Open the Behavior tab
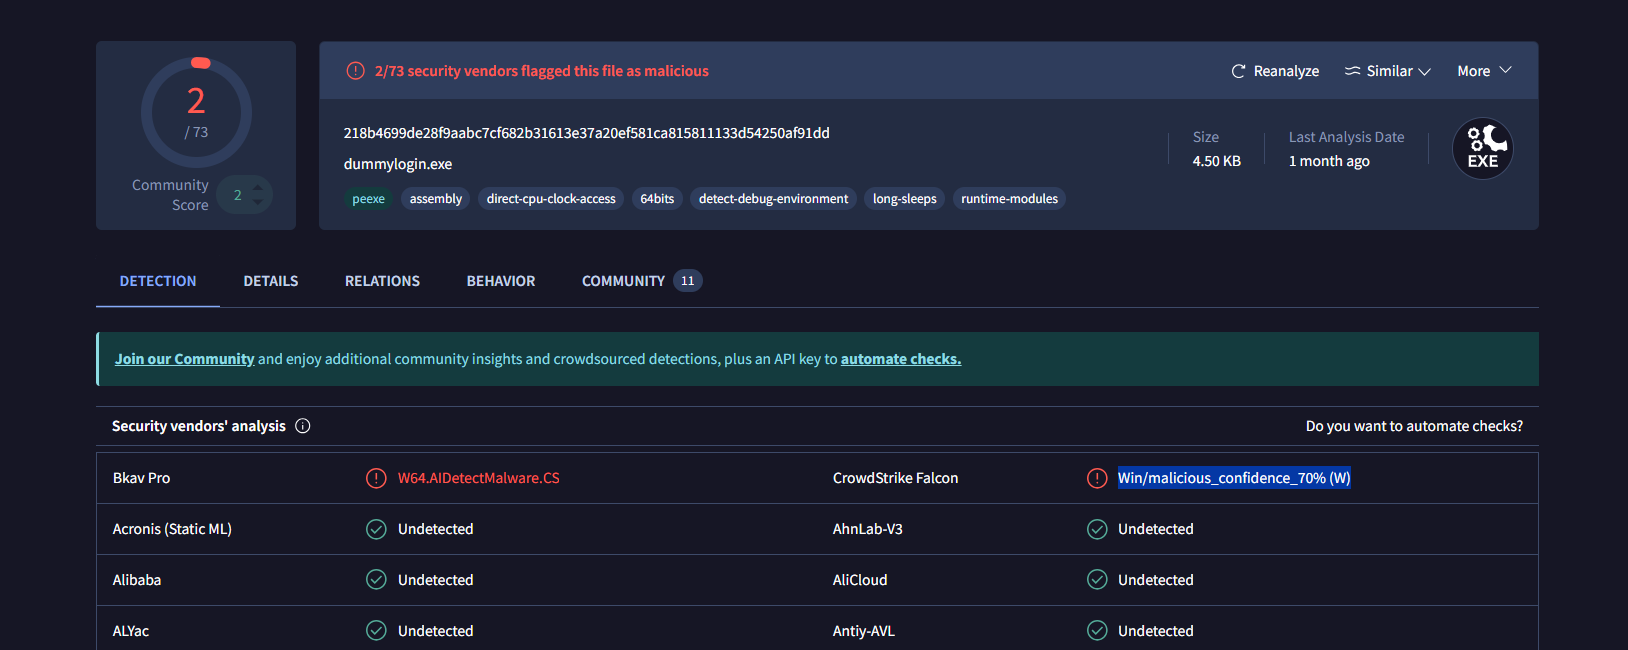1628x650 pixels. [x=501, y=281]
